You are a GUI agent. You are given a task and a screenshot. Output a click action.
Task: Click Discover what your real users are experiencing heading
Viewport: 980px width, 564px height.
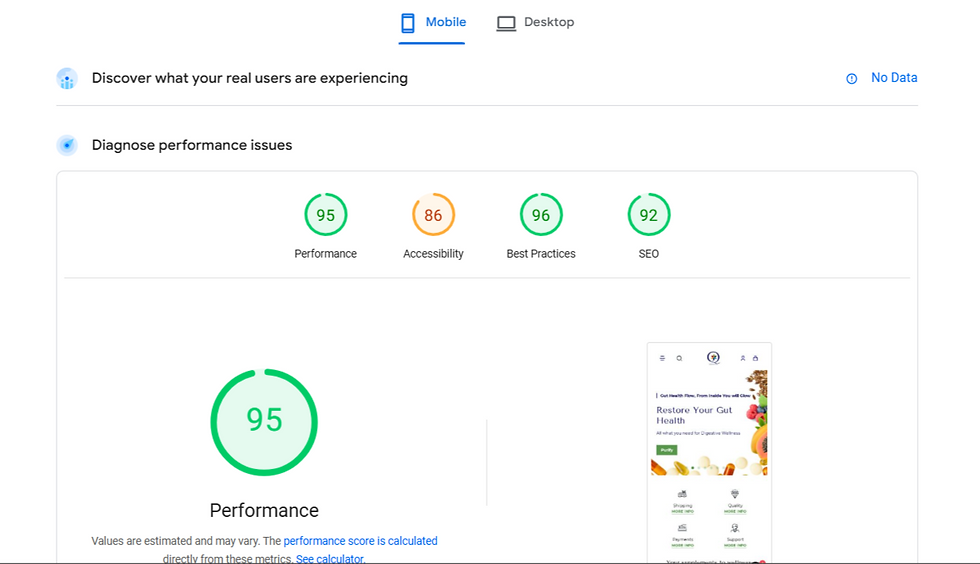(249, 78)
